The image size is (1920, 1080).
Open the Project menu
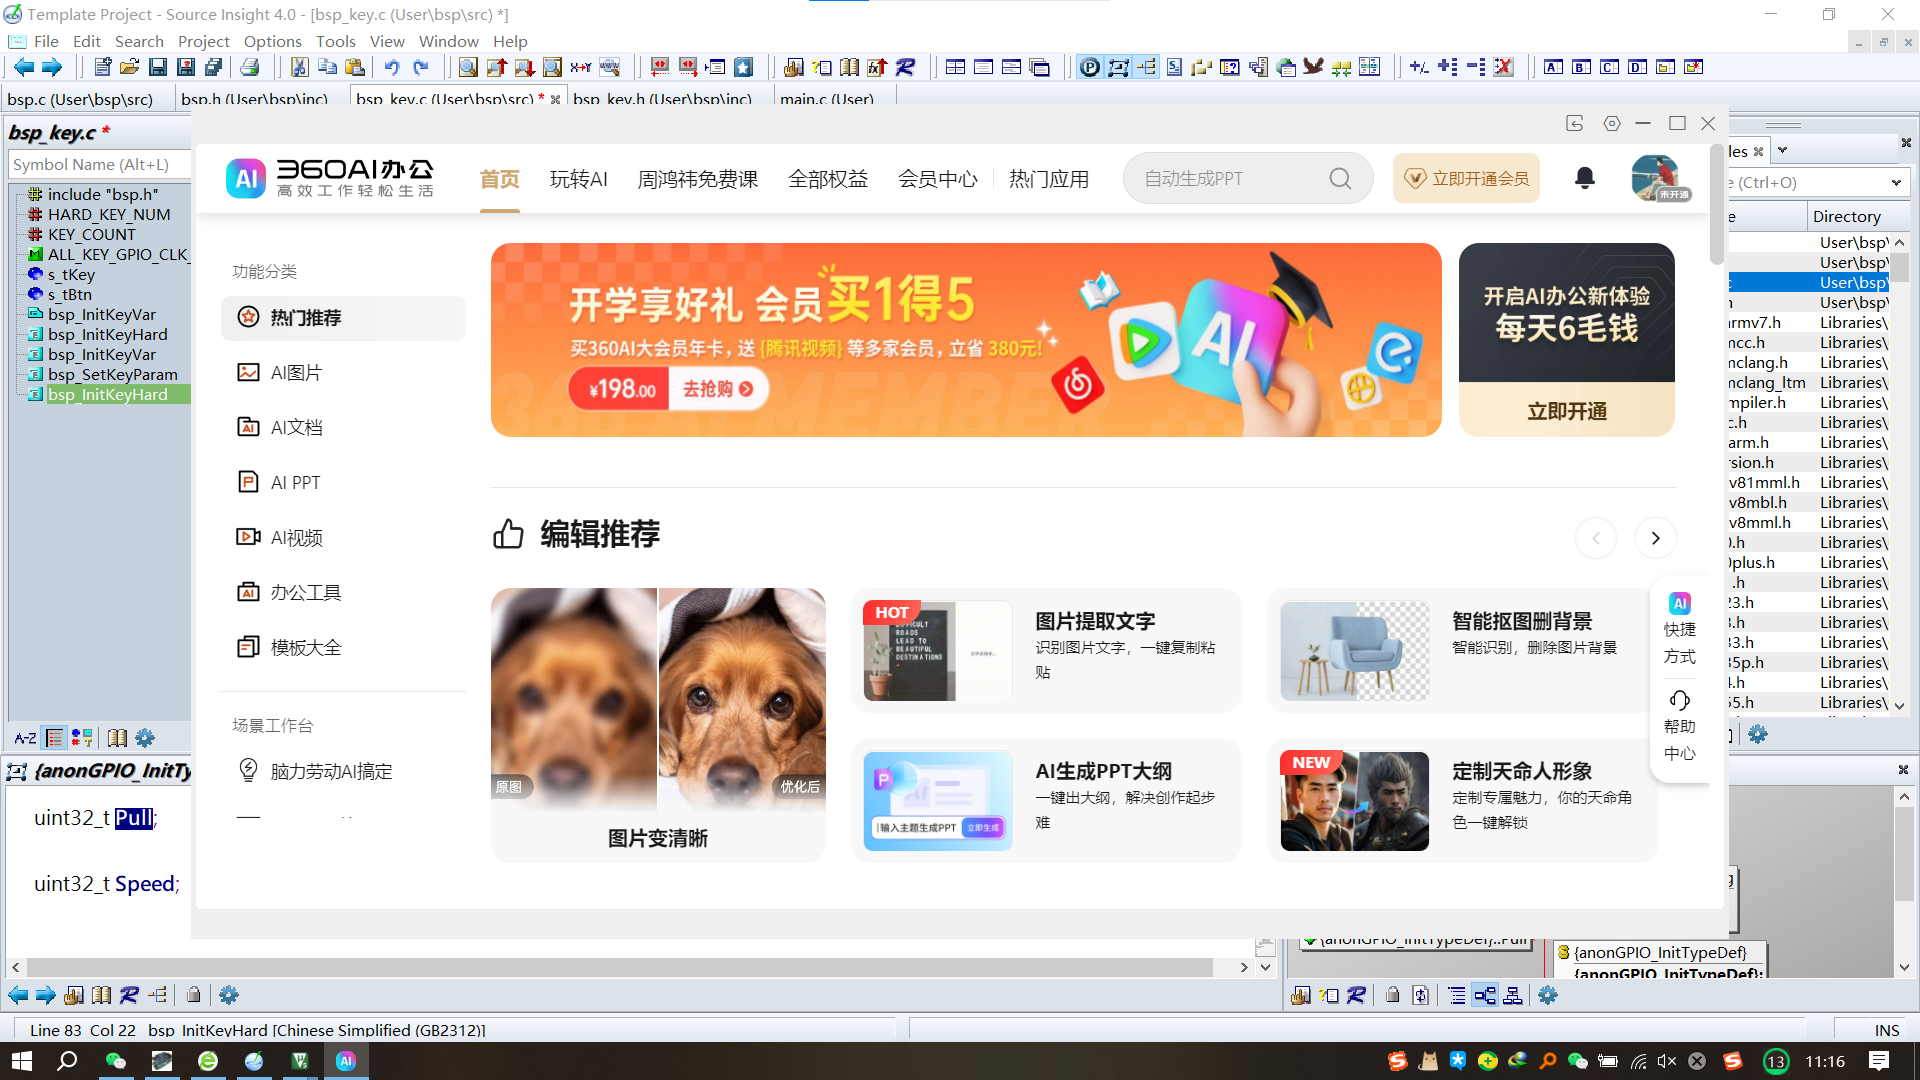pos(203,41)
